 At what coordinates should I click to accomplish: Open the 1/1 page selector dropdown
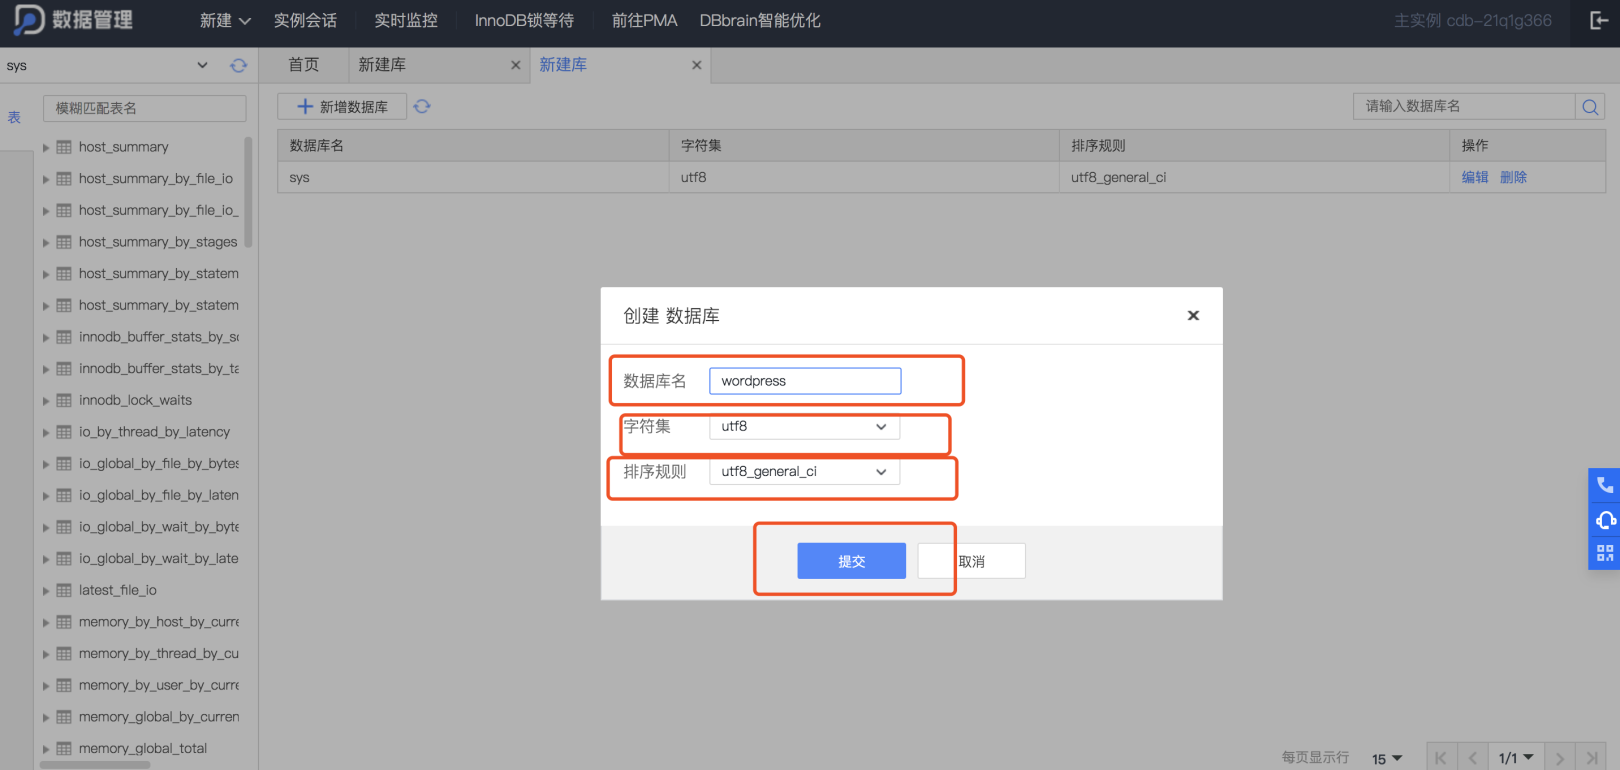pos(1516,758)
